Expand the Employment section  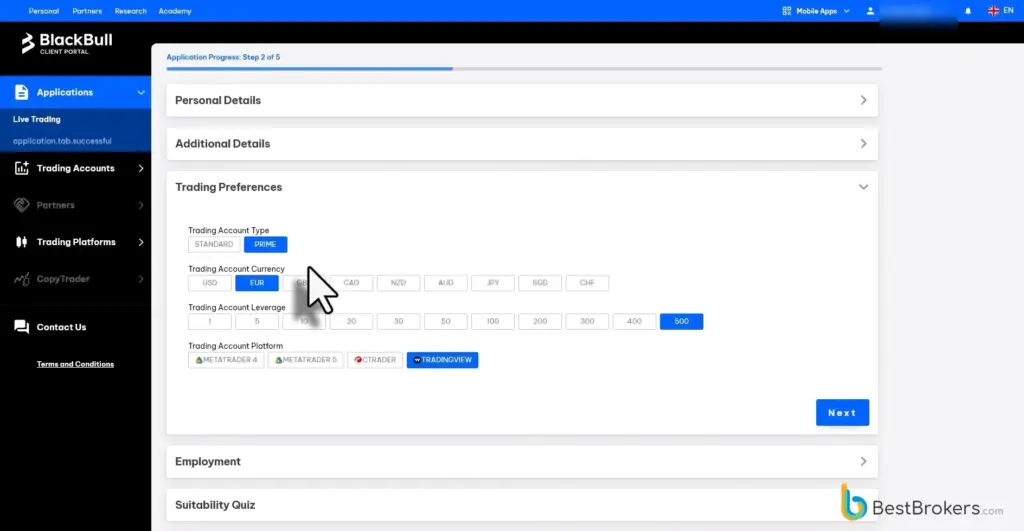(522, 462)
